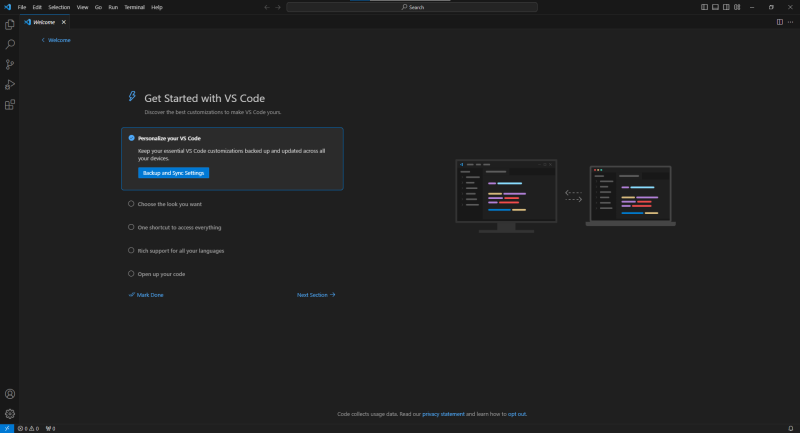This screenshot has height=433, width=800.
Task: Open the Source Control view
Action: (x=10, y=64)
